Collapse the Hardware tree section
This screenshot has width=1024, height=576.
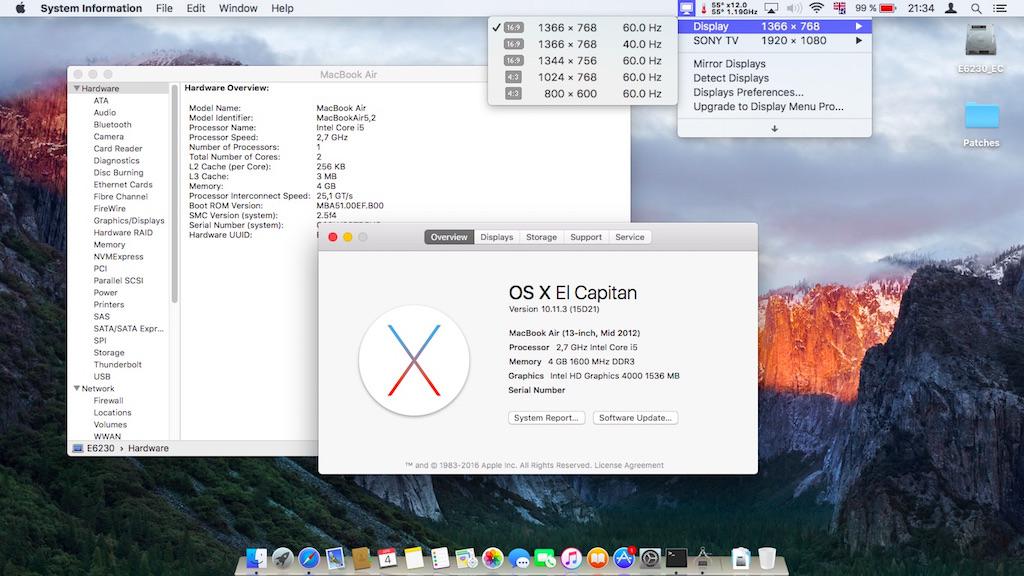click(76, 89)
